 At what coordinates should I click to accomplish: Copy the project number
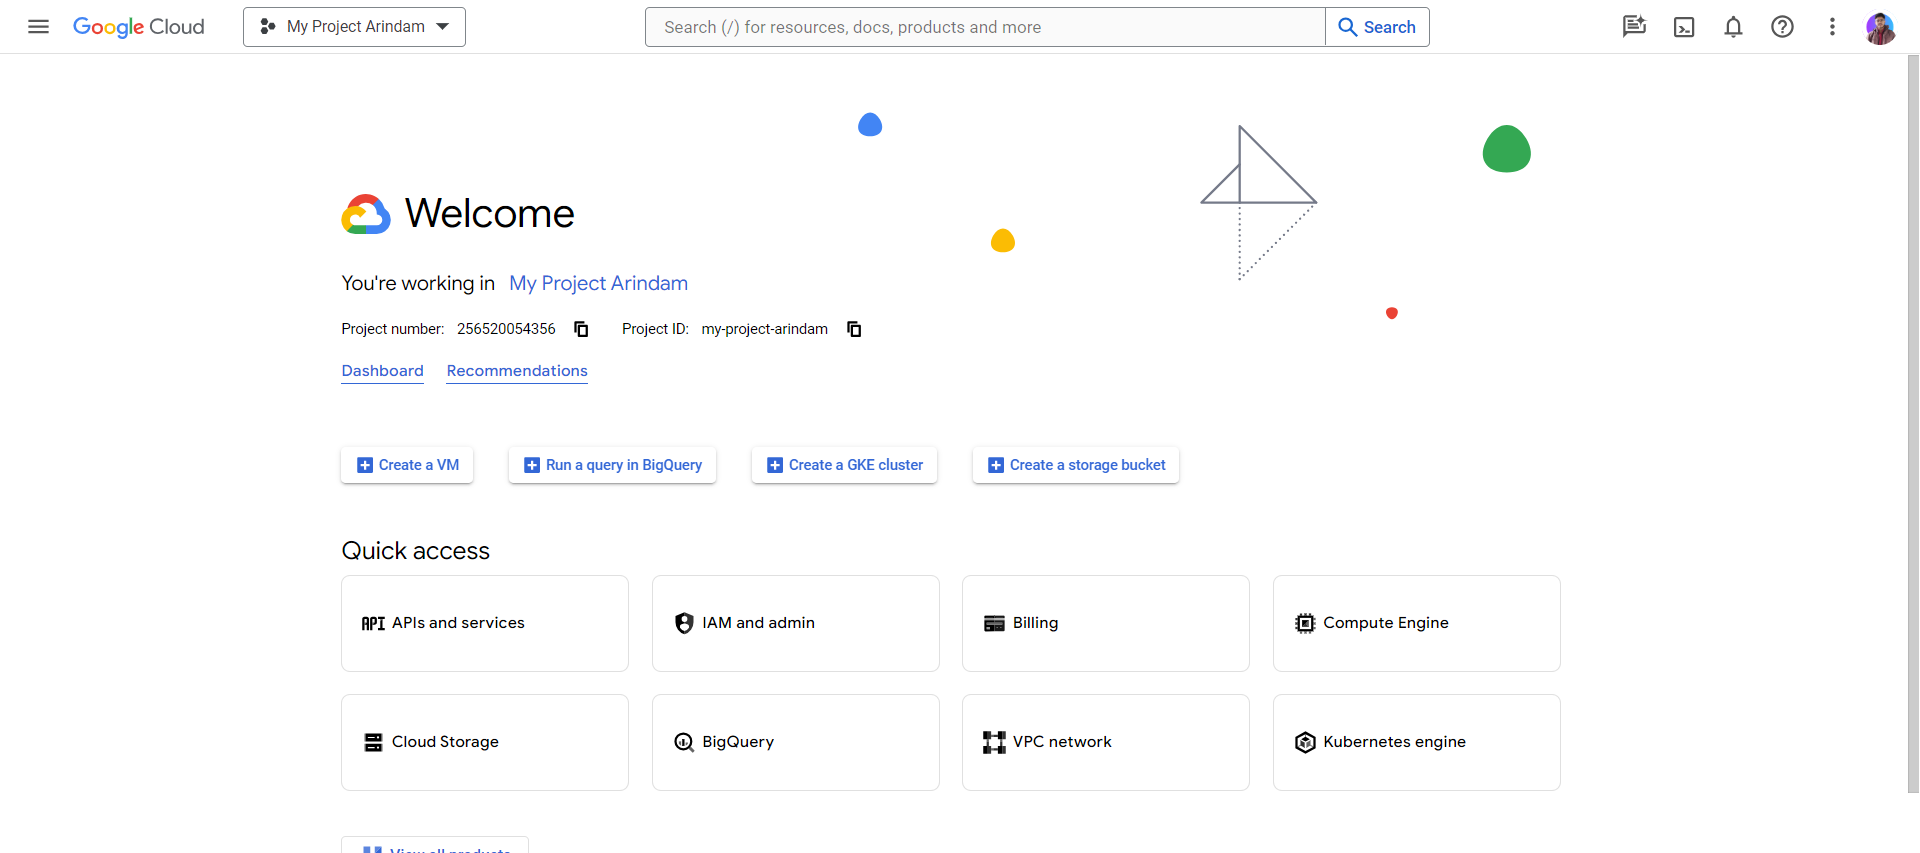581,329
